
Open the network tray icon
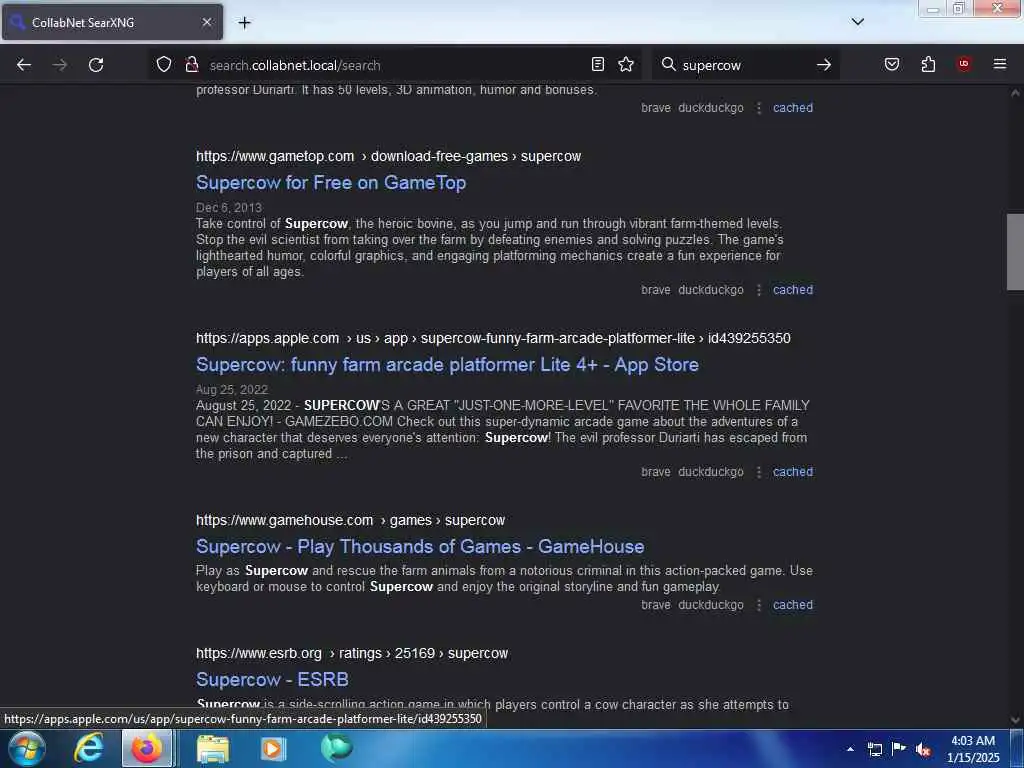pyautogui.click(x=874, y=749)
